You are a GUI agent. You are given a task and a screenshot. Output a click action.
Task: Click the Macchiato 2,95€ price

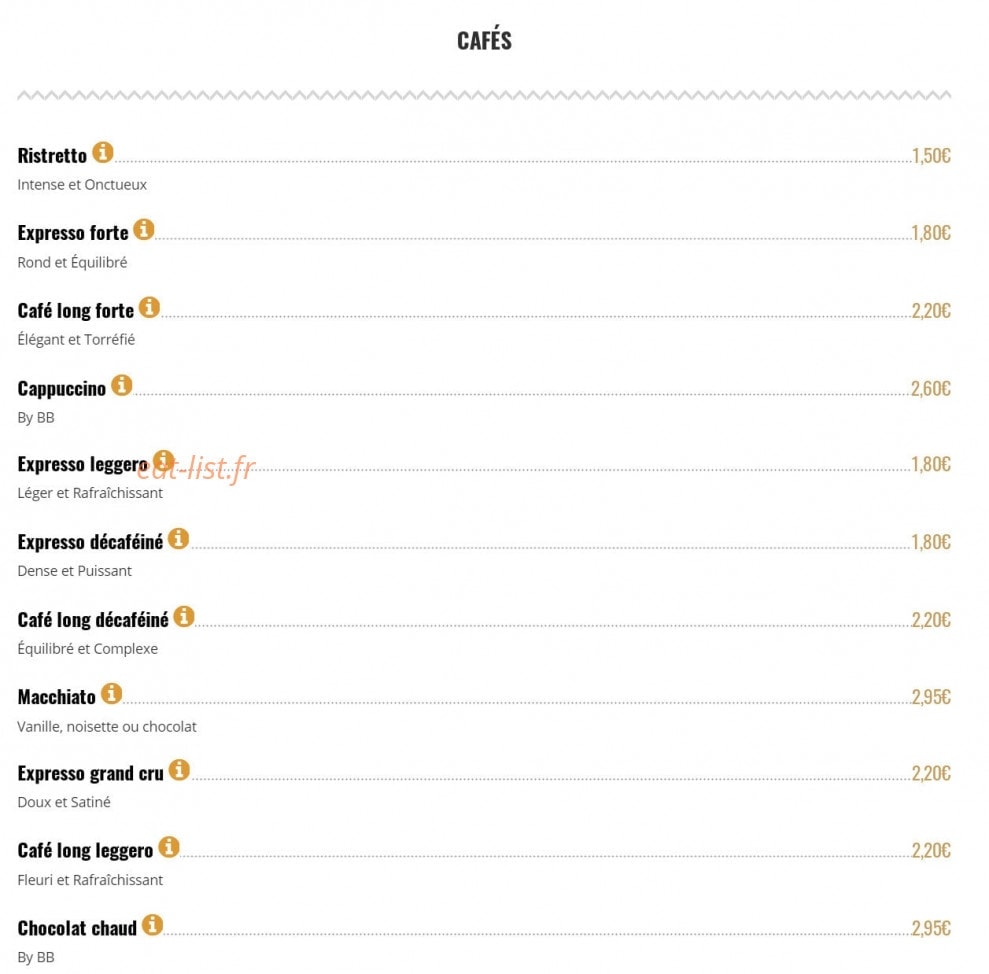pos(931,697)
